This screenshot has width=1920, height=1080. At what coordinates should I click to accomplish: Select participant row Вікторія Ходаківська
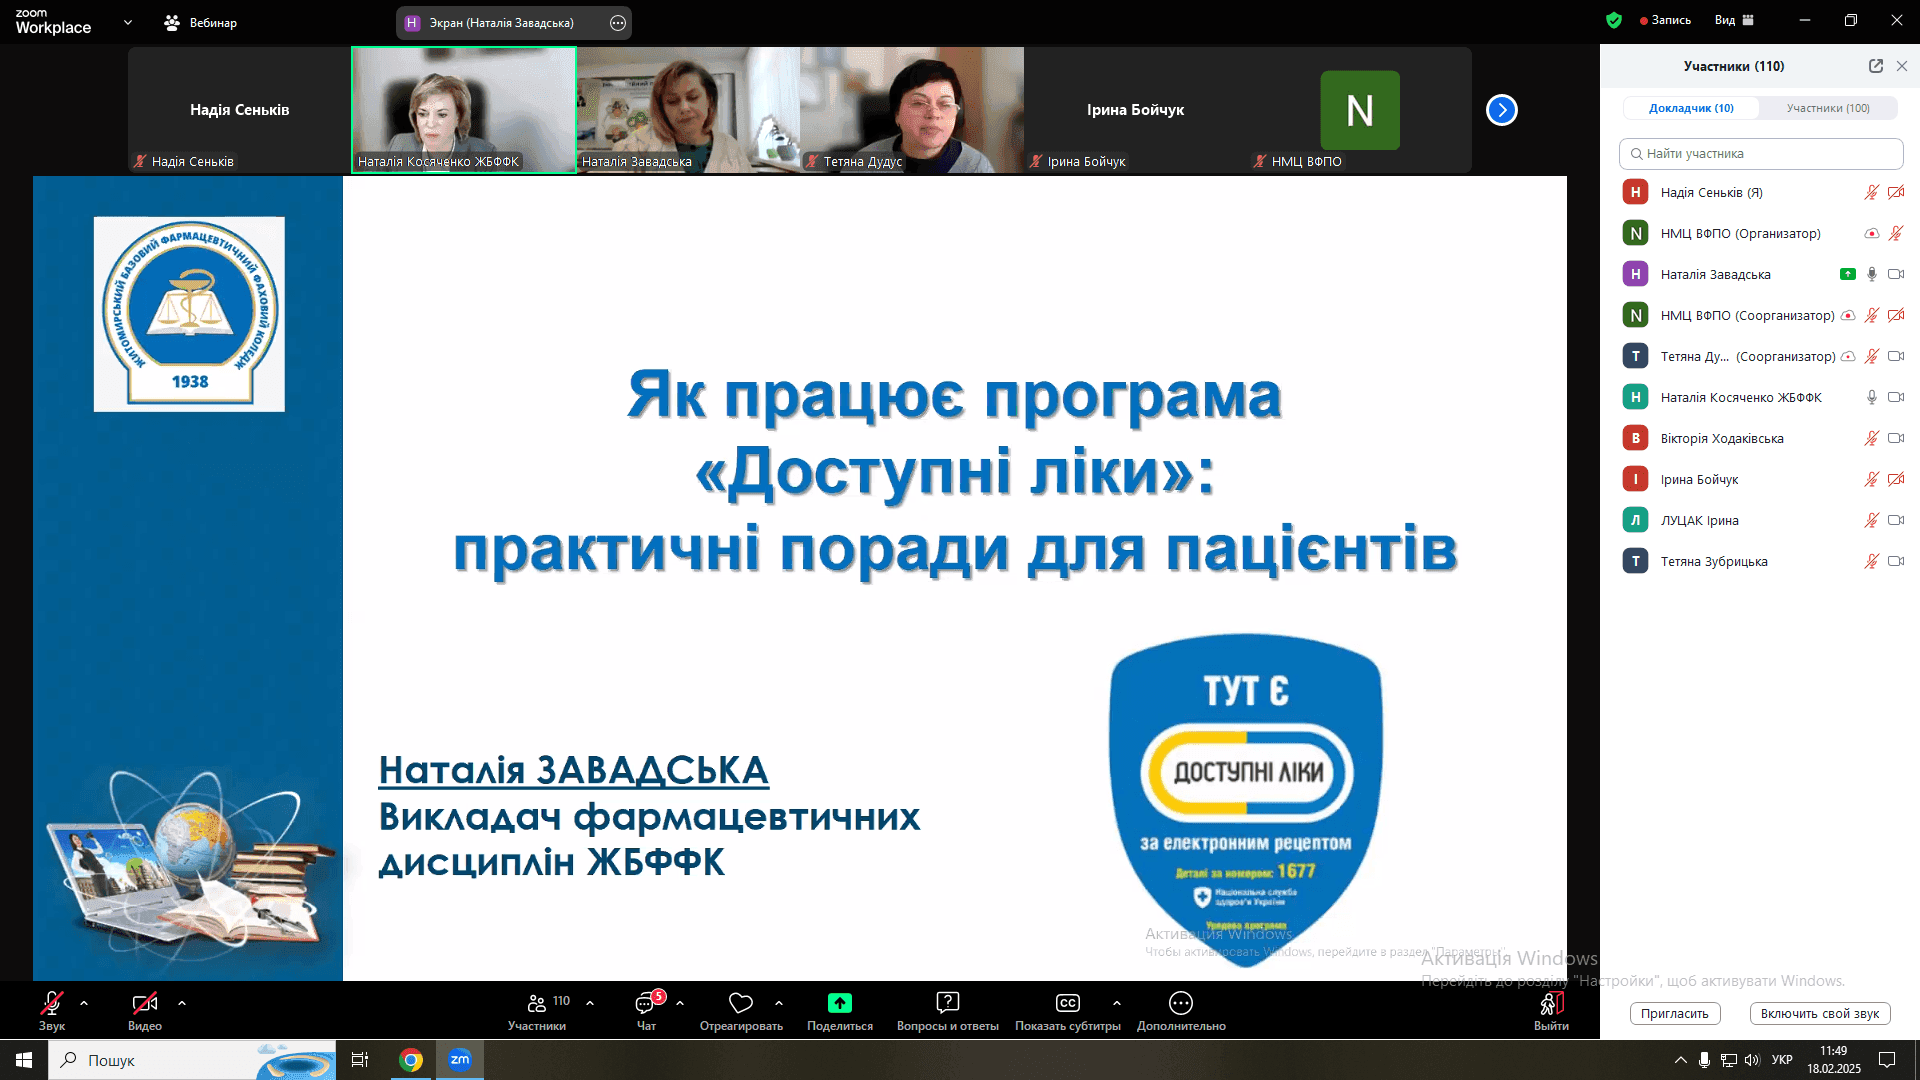(x=1761, y=438)
